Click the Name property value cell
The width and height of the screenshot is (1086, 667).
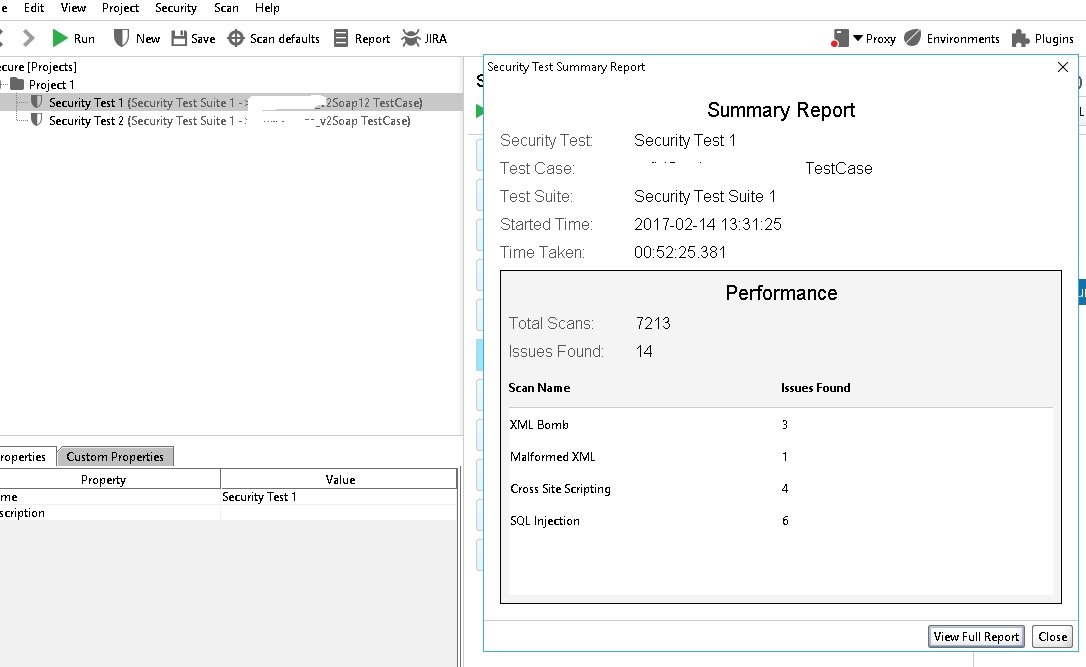tap(339, 497)
